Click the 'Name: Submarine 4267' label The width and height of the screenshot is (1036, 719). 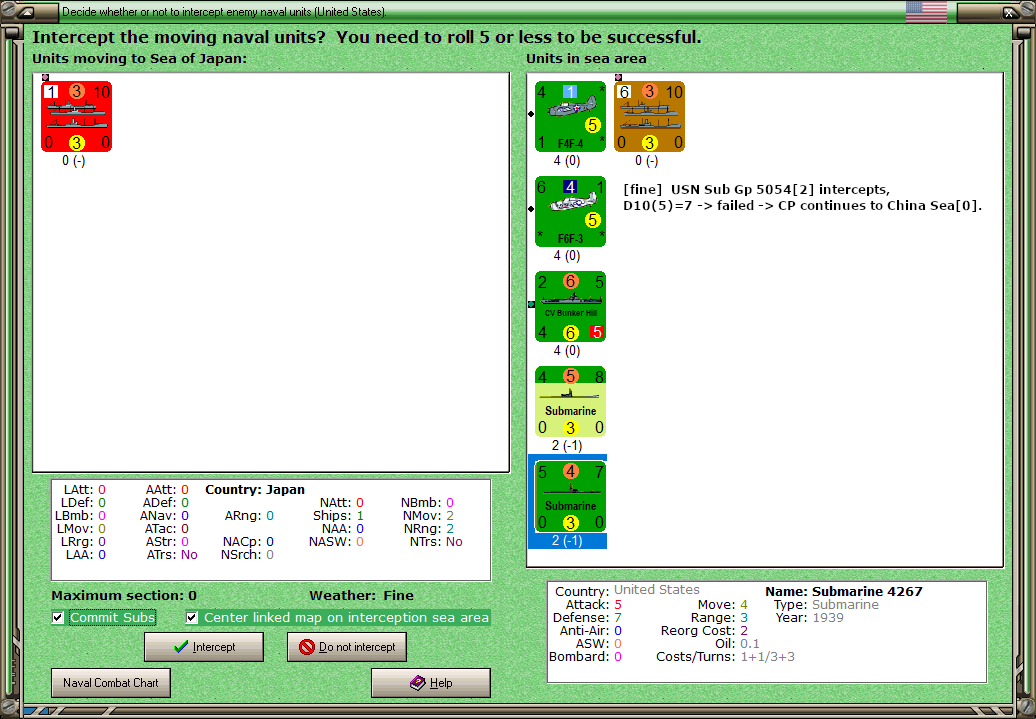844,591
